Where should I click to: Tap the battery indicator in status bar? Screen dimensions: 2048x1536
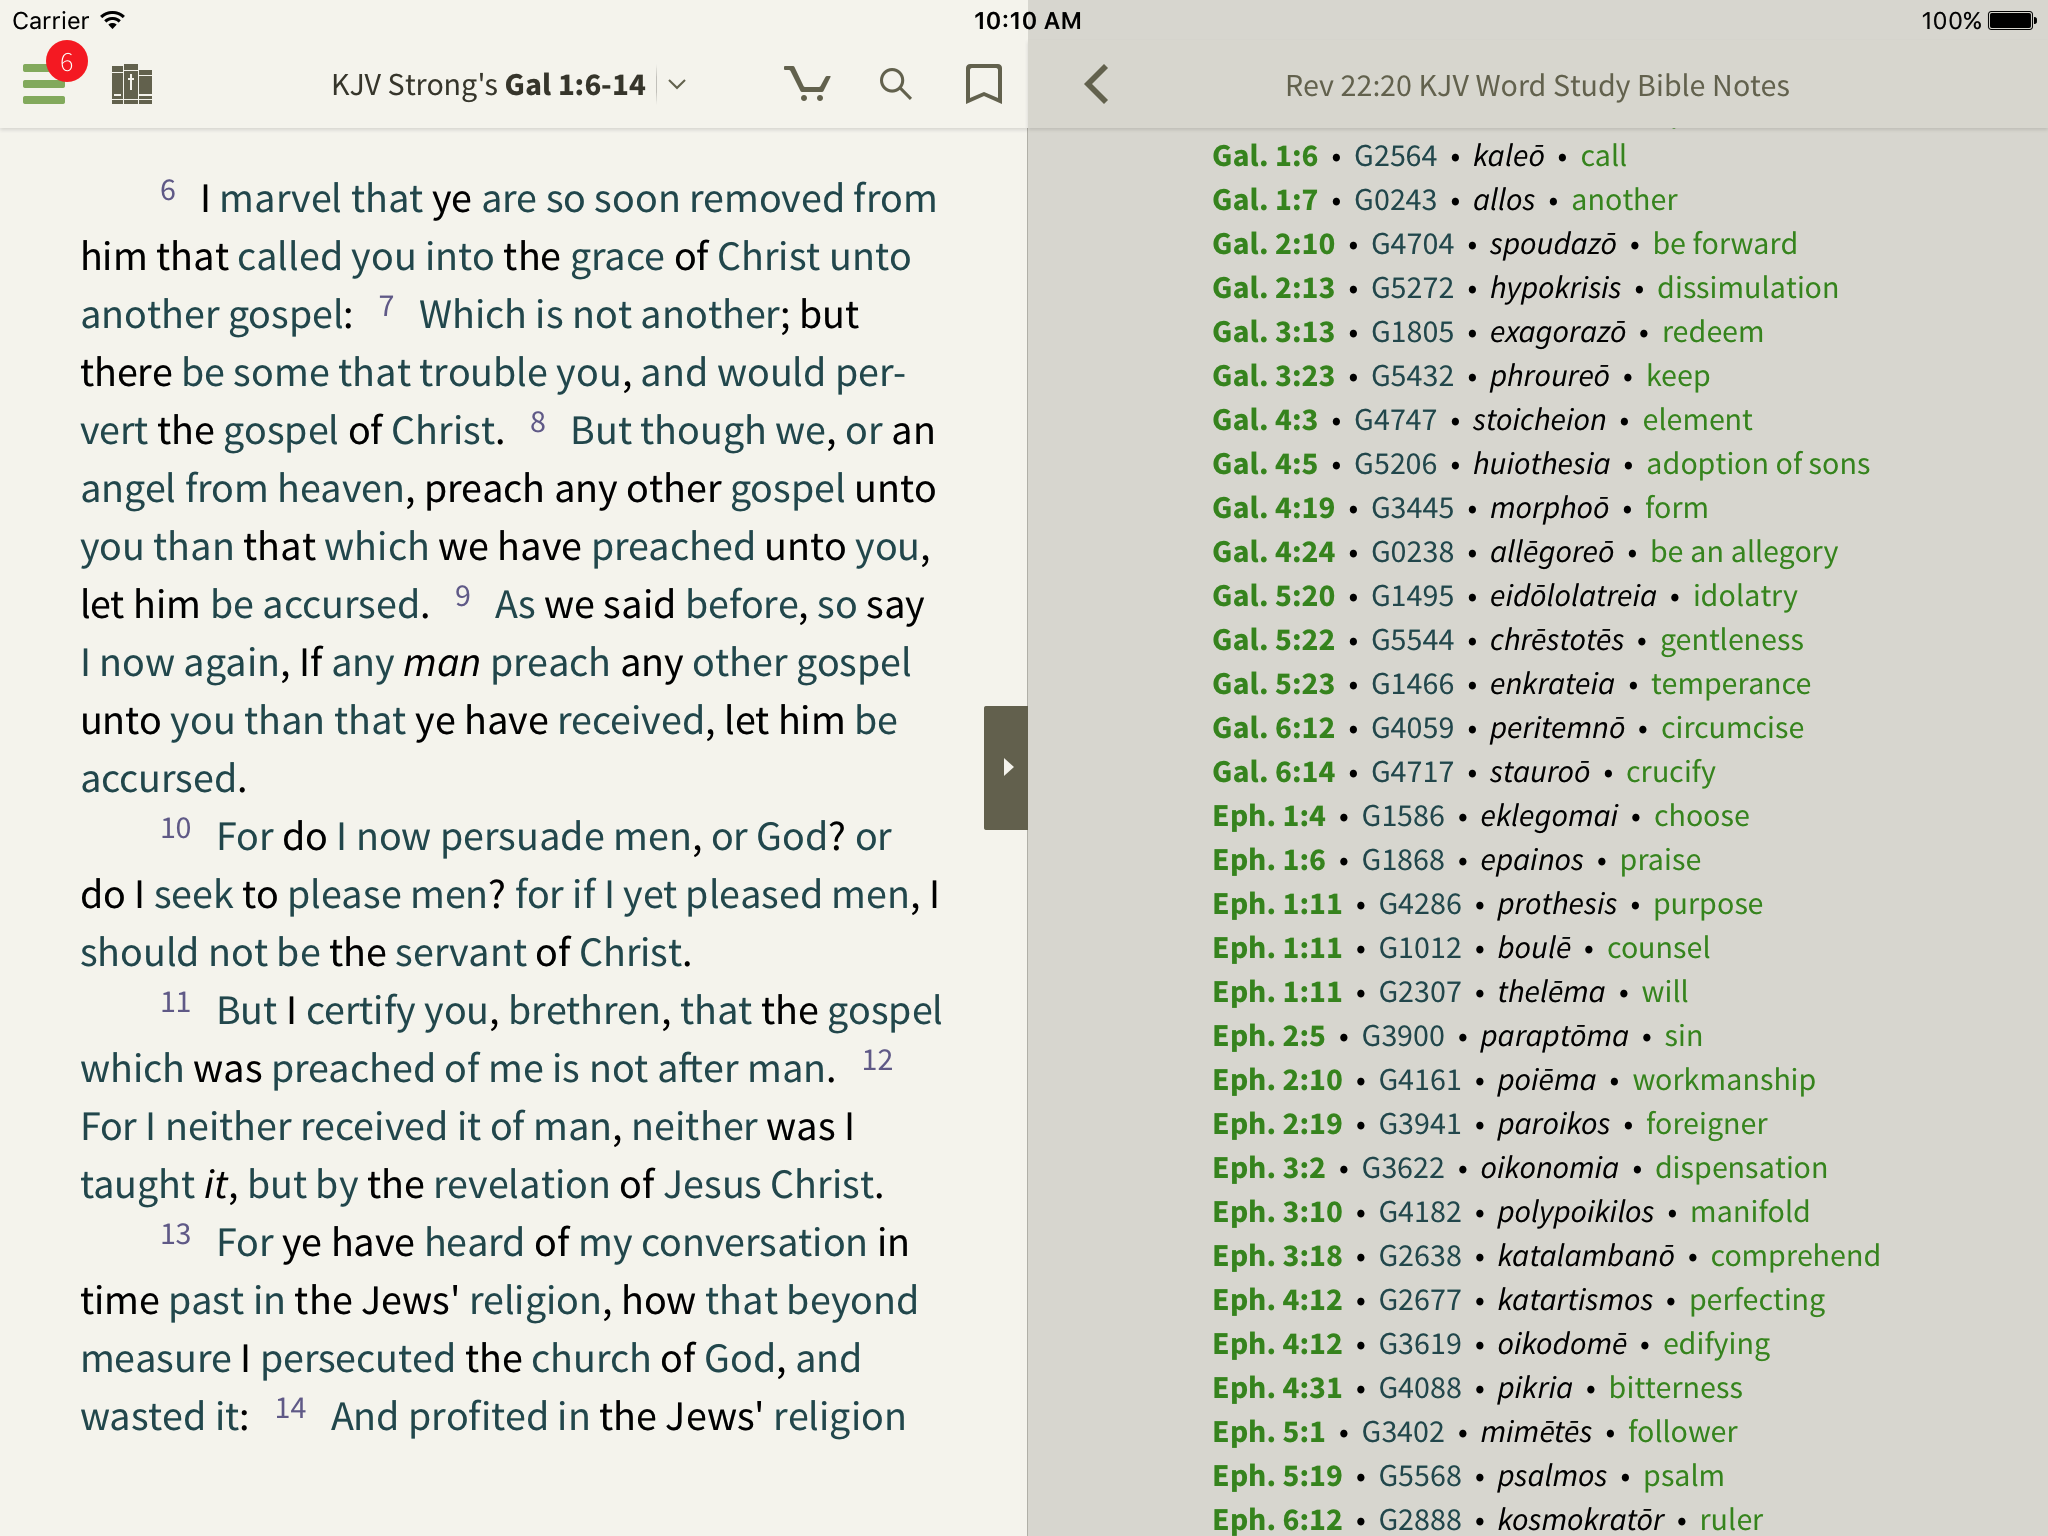(2012, 21)
